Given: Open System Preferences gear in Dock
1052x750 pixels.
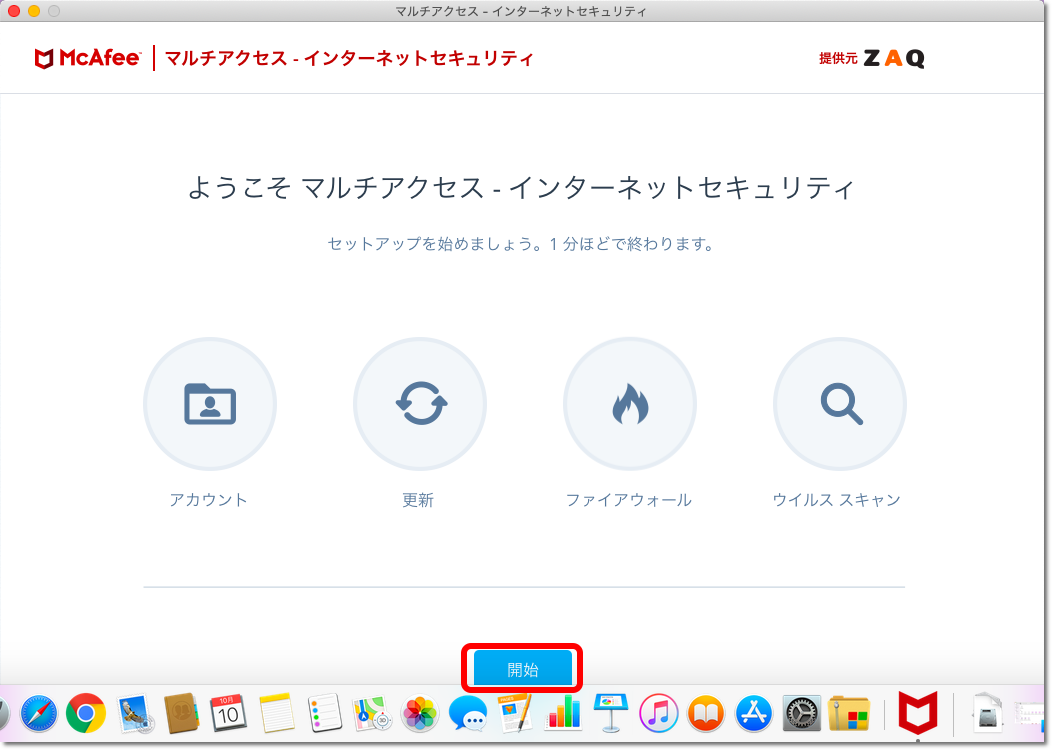Looking at the screenshot, I should coord(802,713).
